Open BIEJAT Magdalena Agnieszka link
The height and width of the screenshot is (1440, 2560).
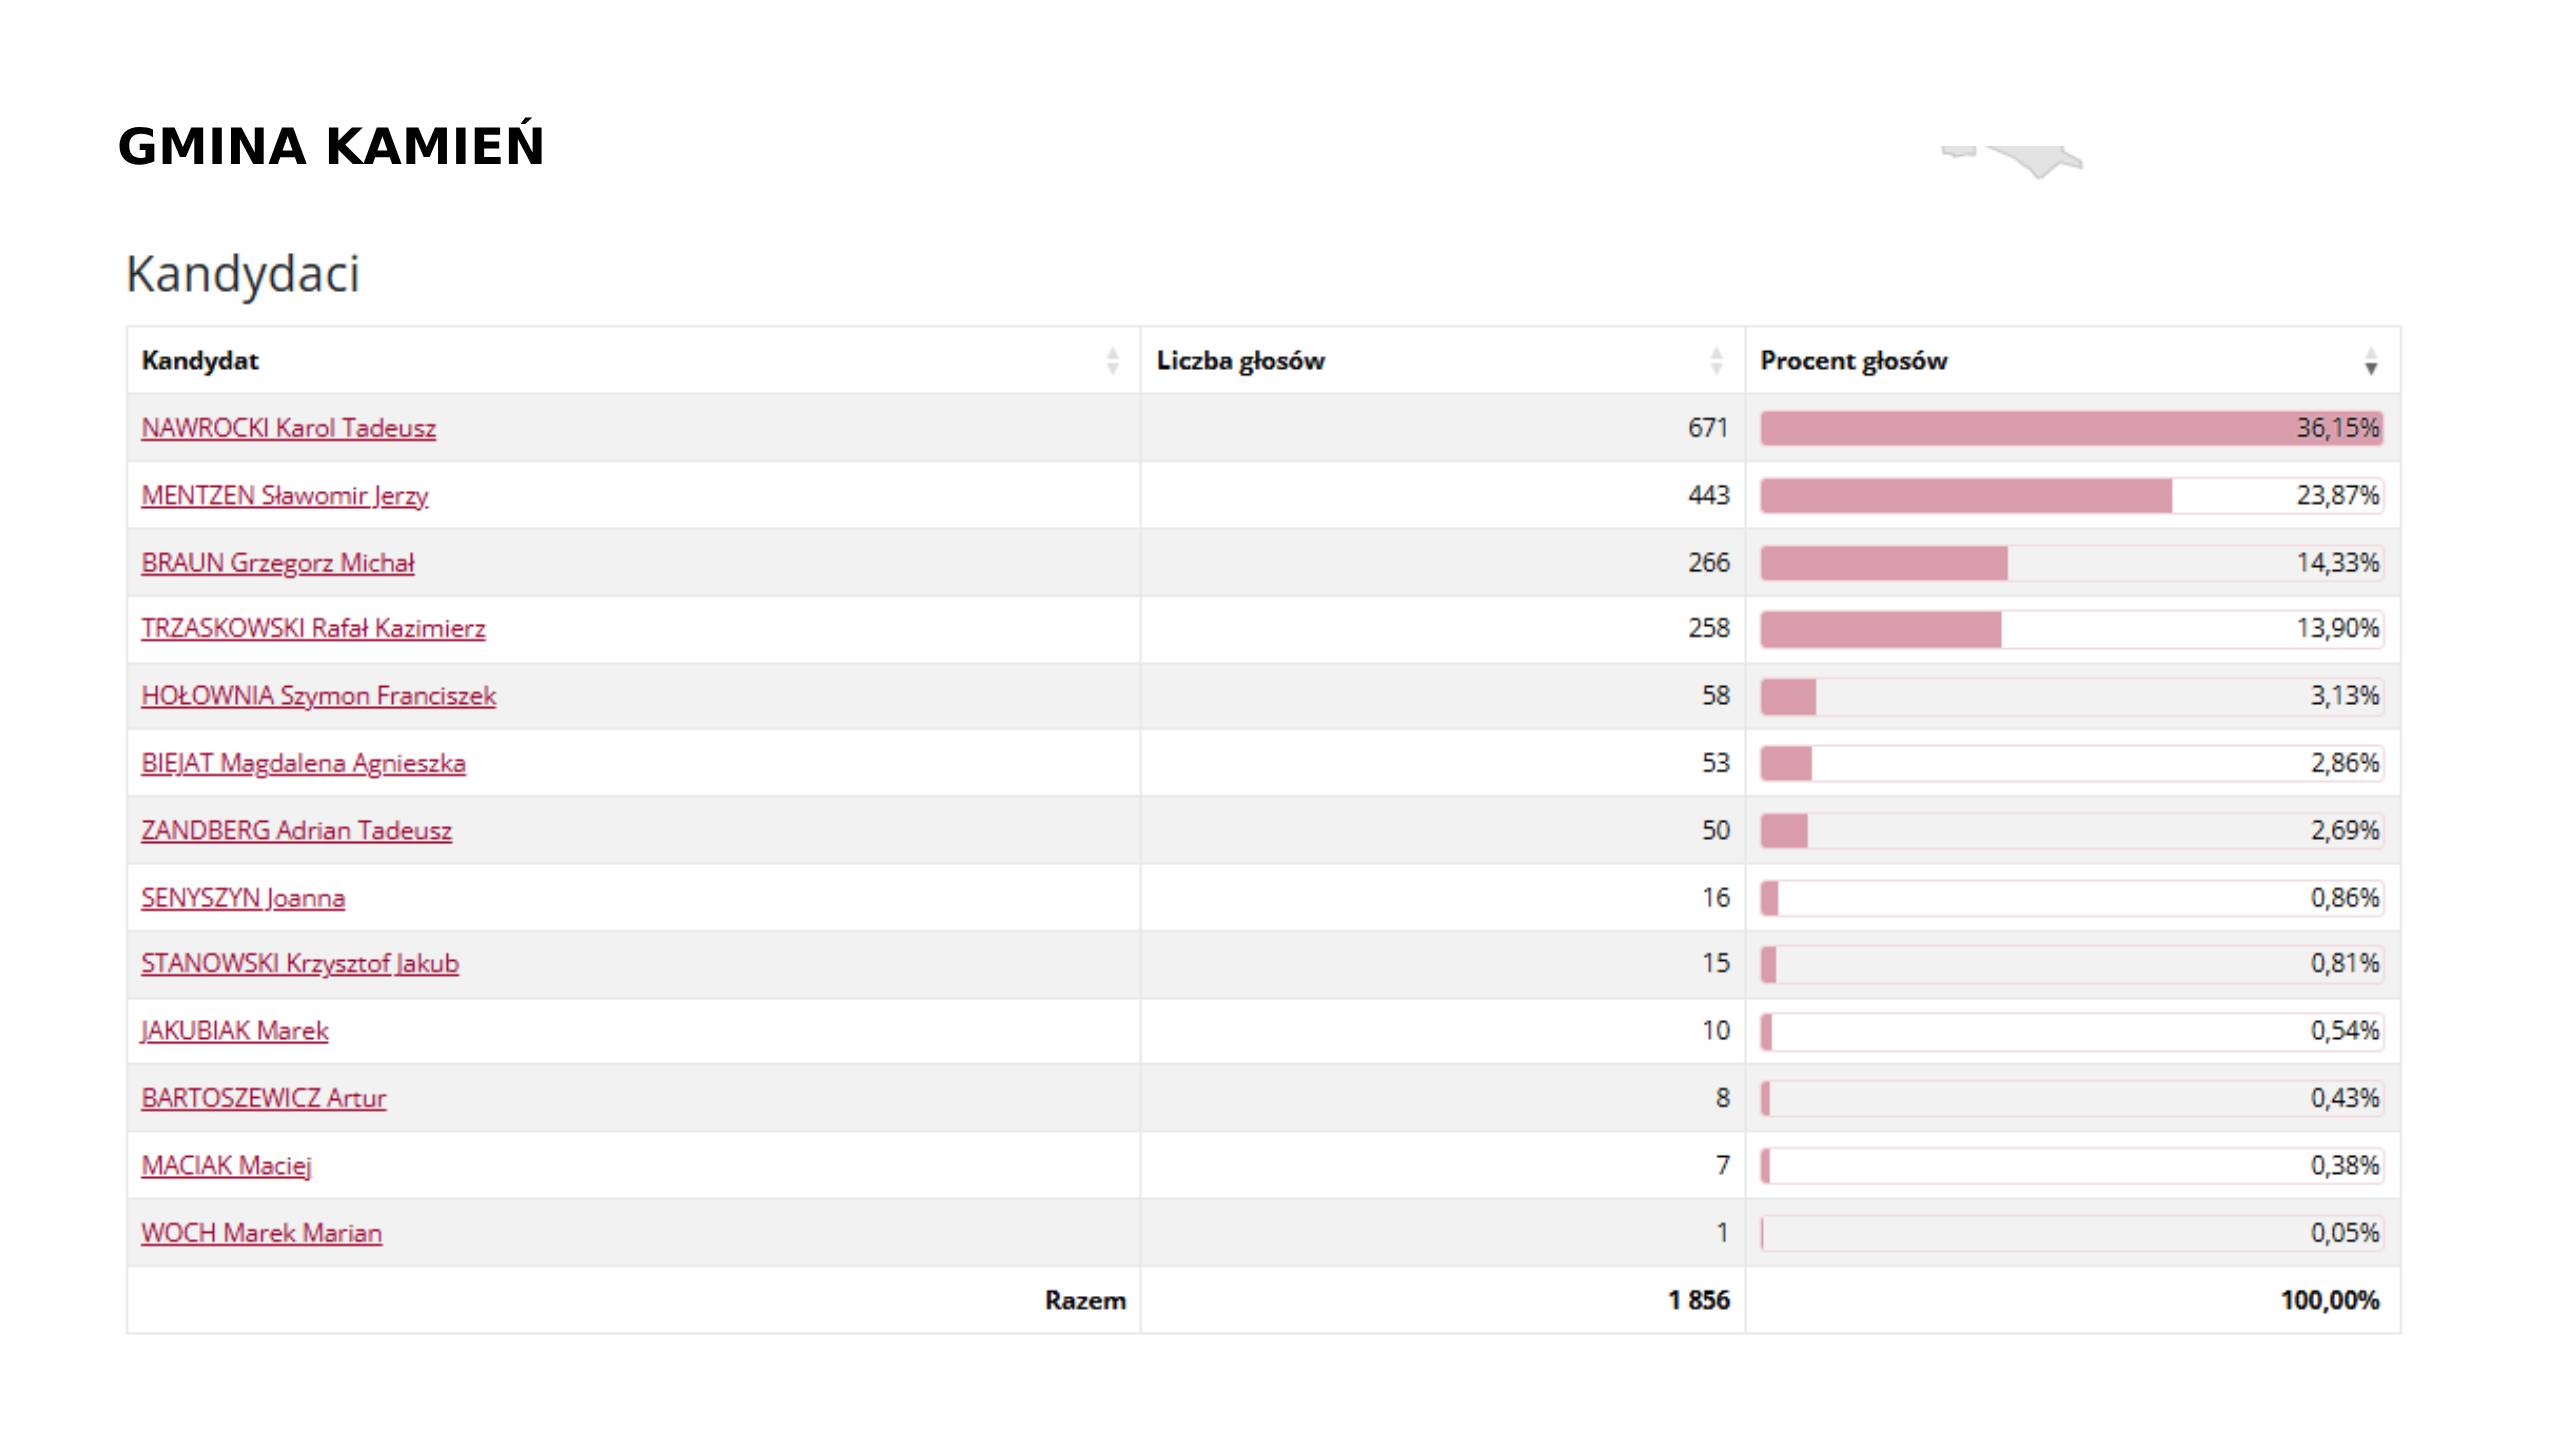coord(303,763)
